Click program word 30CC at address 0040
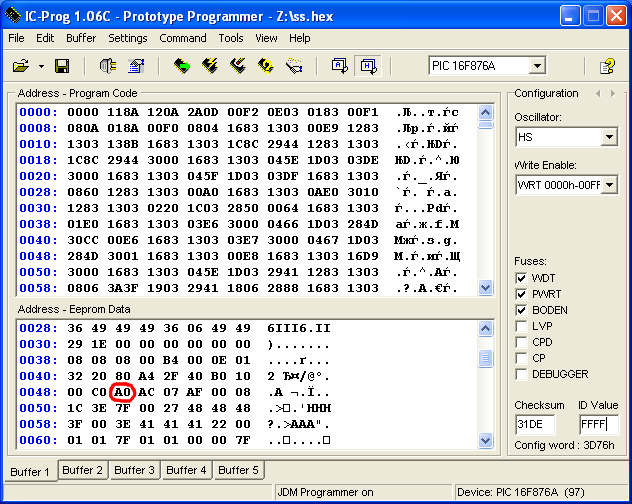The width and height of the screenshot is (632, 504). [83, 240]
